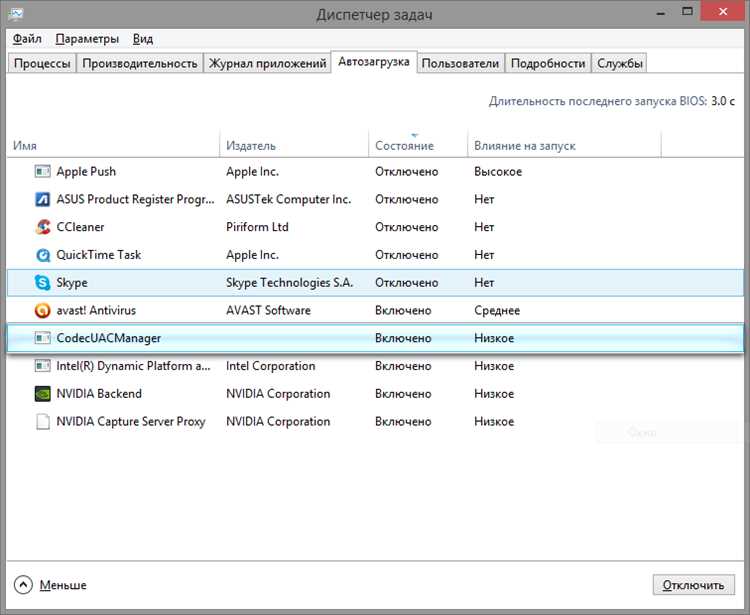Maximize the Диспетчер задач window
The width and height of the screenshot is (750, 615).
coord(687,11)
